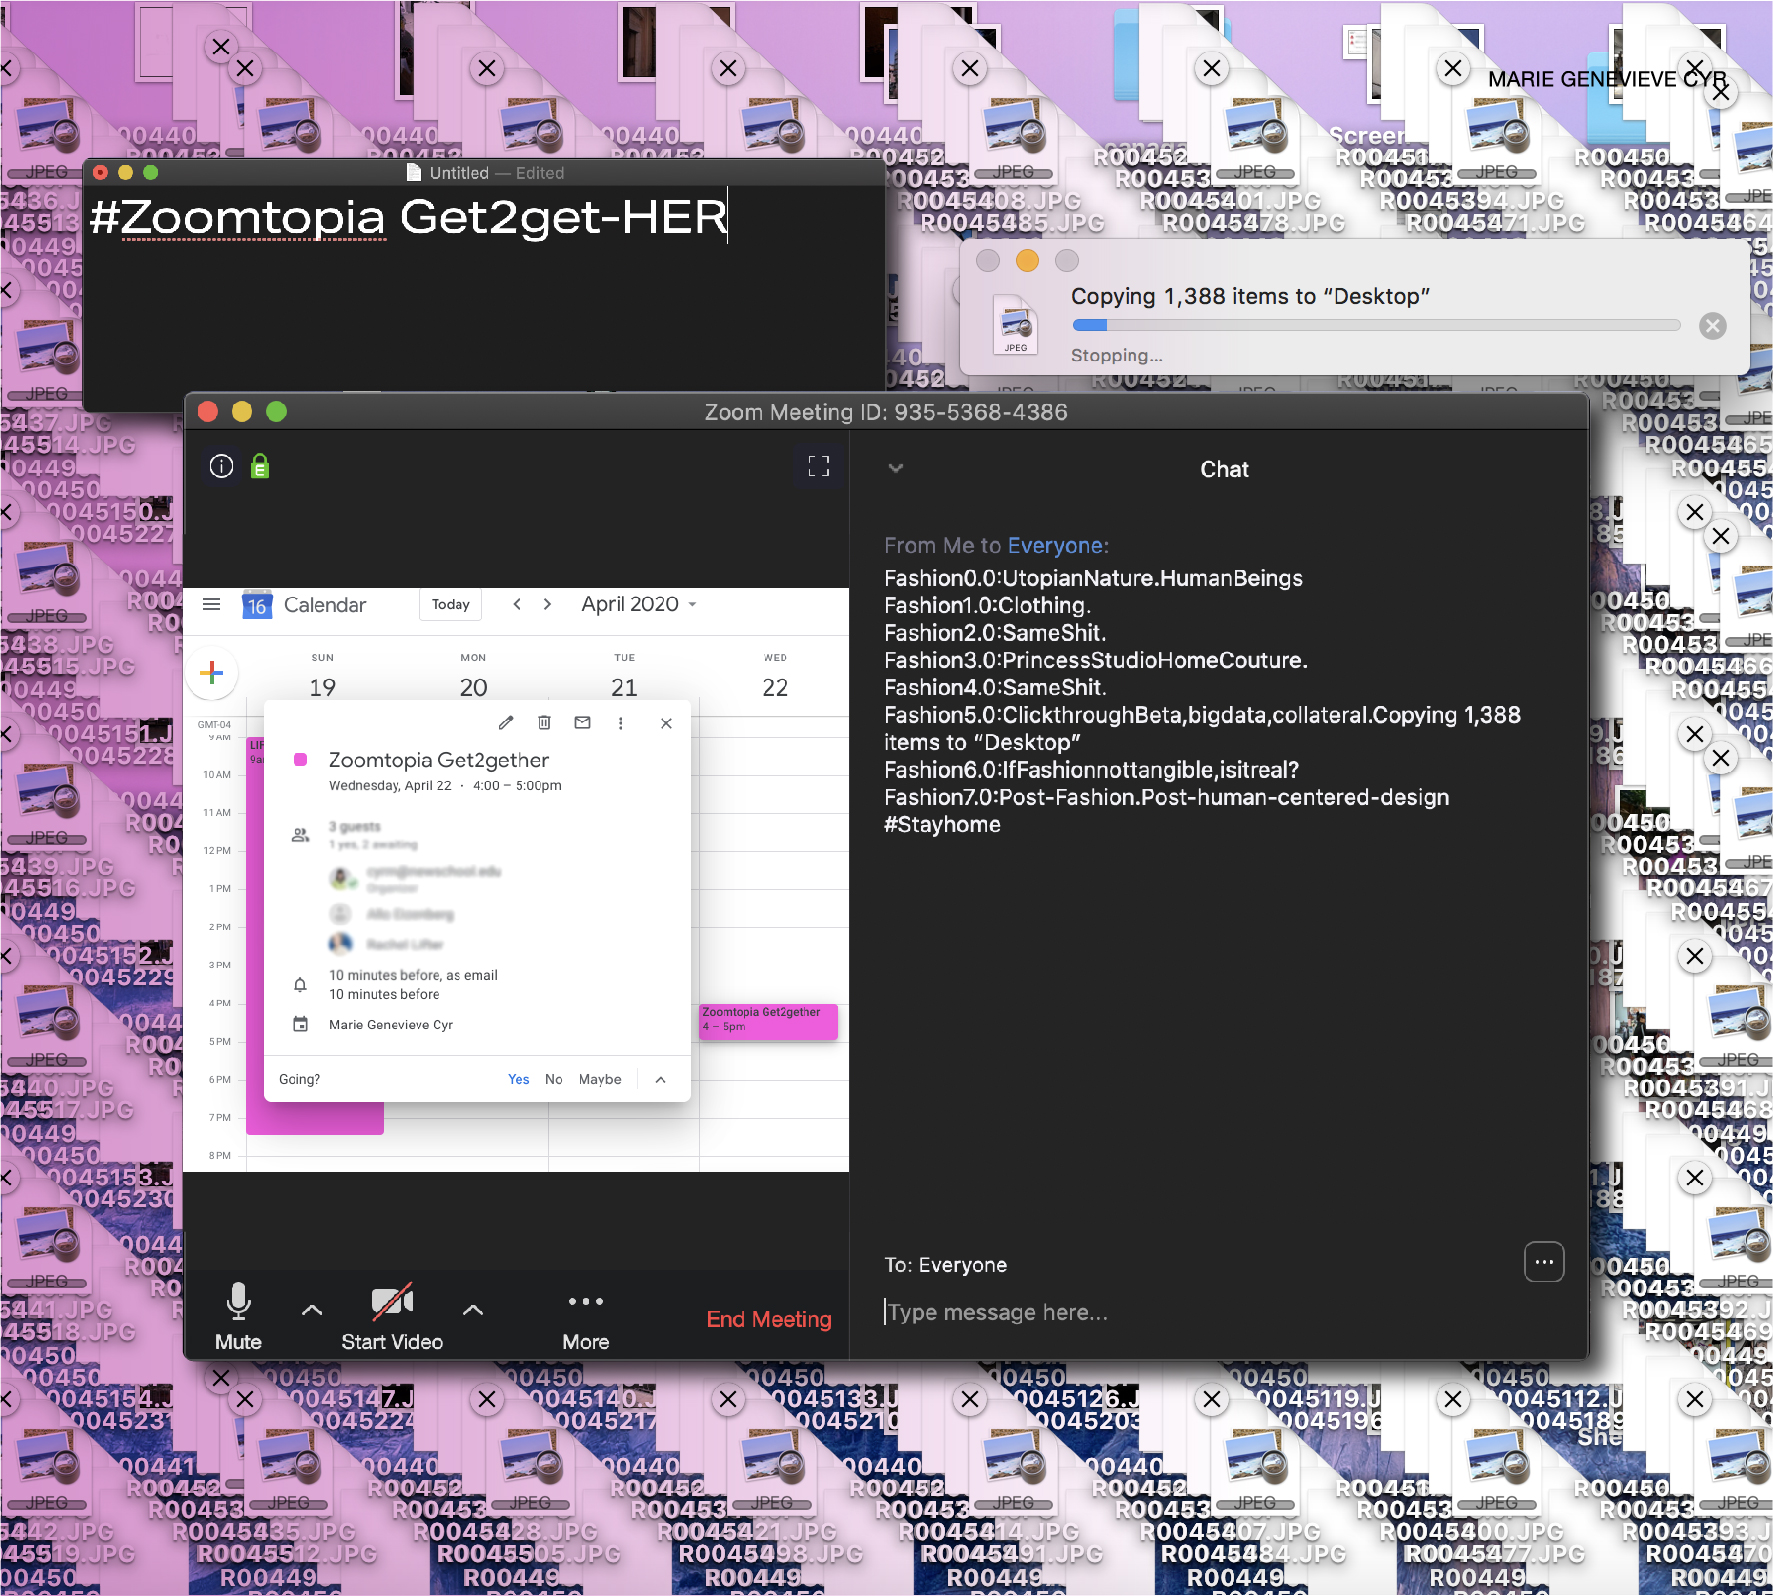This screenshot has width=1773, height=1596.
Task: Cancel the copy with the X button
Action: click(1713, 325)
